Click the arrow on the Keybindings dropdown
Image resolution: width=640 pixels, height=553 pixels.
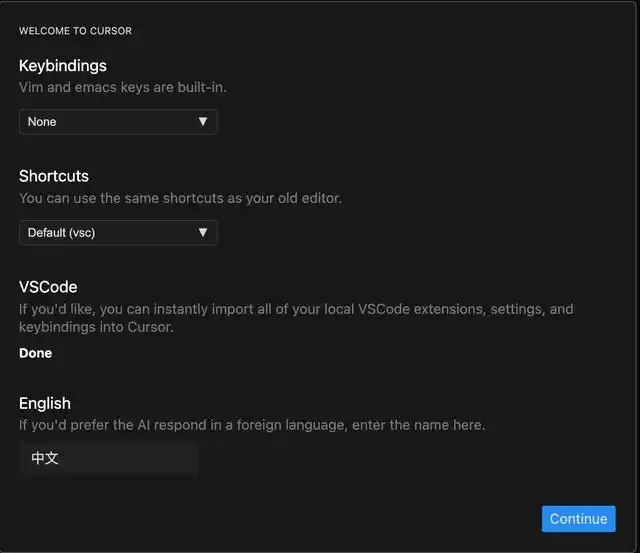[x=203, y=122]
